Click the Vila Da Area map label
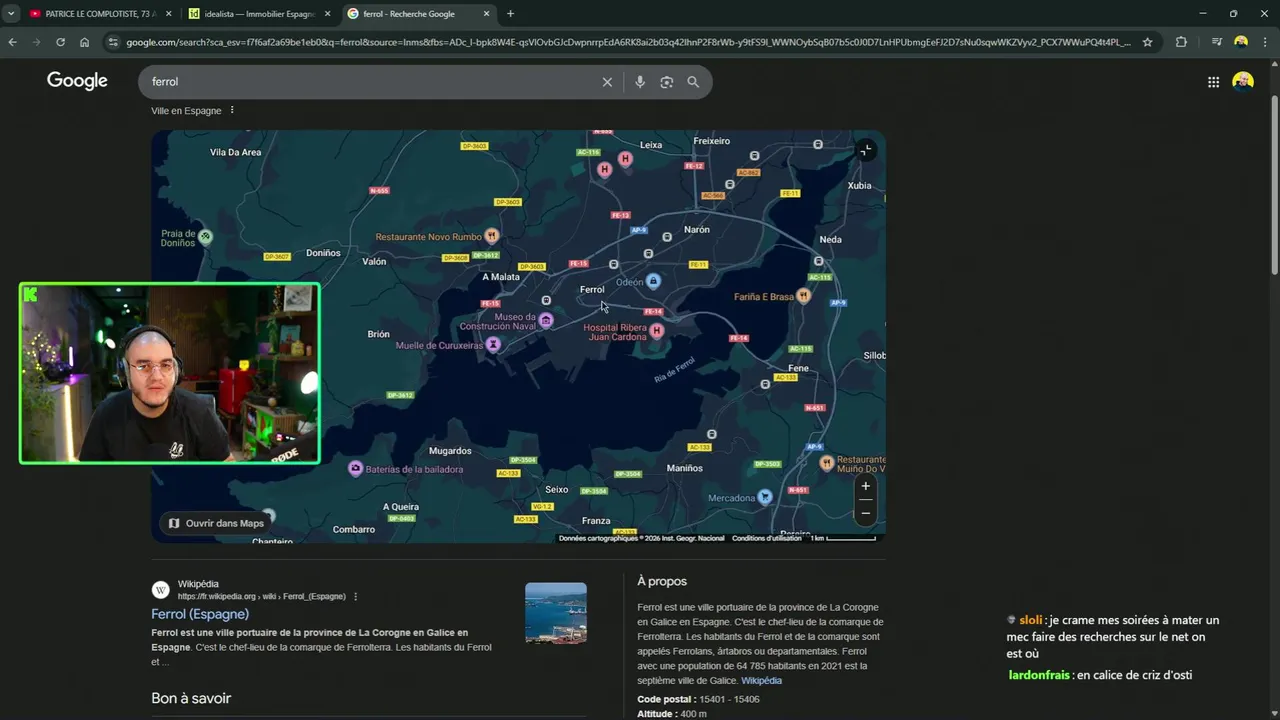 (x=236, y=152)
